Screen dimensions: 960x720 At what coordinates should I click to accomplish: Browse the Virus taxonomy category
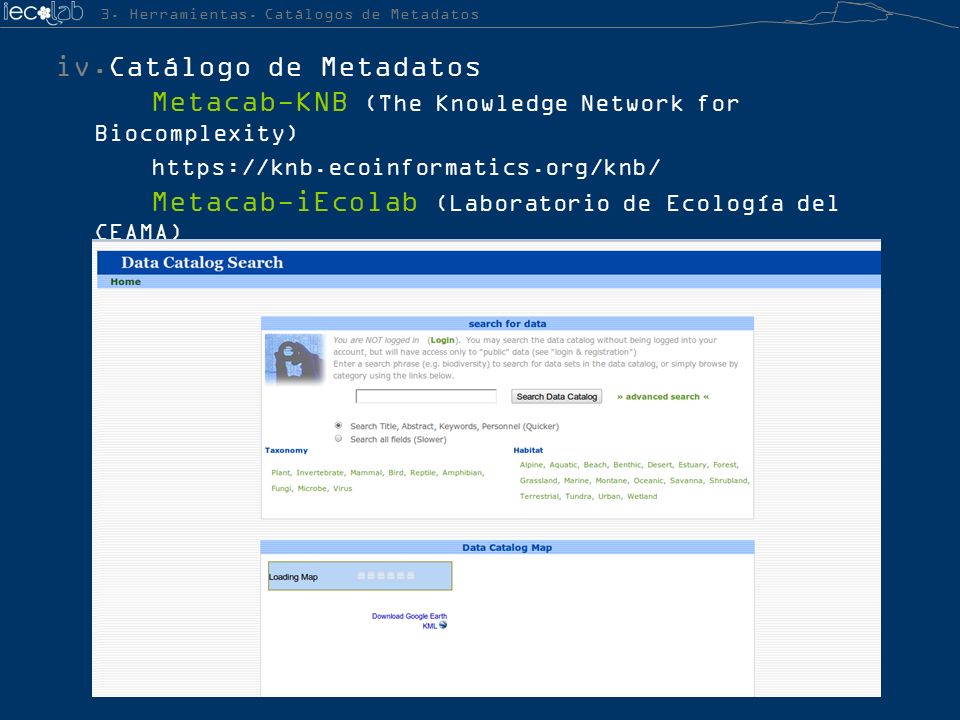tap(343, 489)
